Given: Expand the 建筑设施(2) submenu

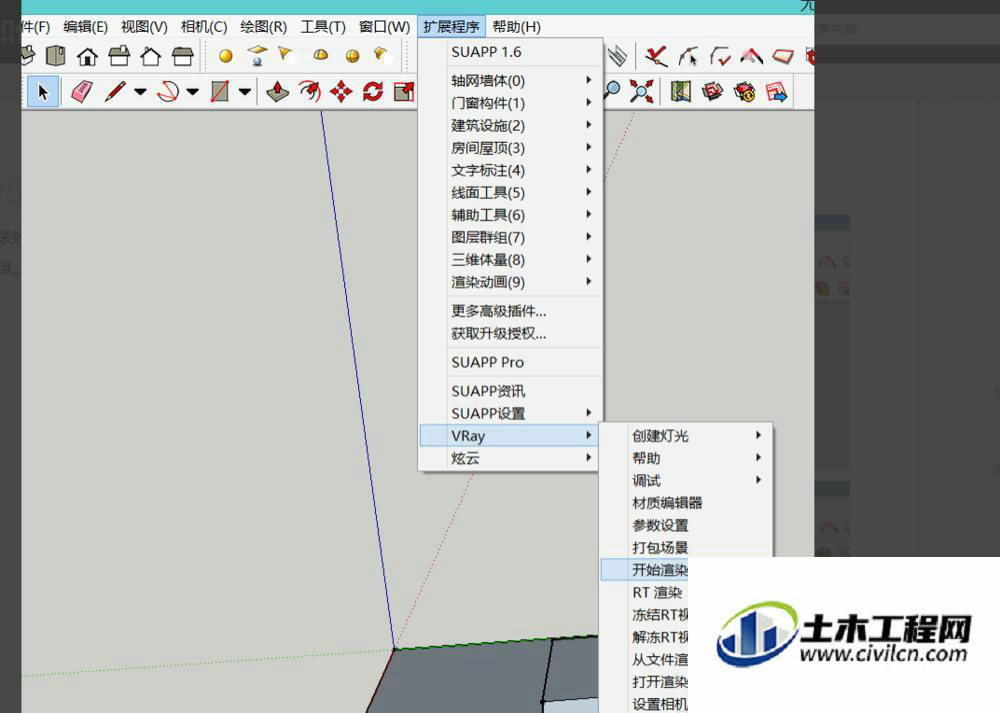Looking at the screenshot, I should (x=510, y=125).
